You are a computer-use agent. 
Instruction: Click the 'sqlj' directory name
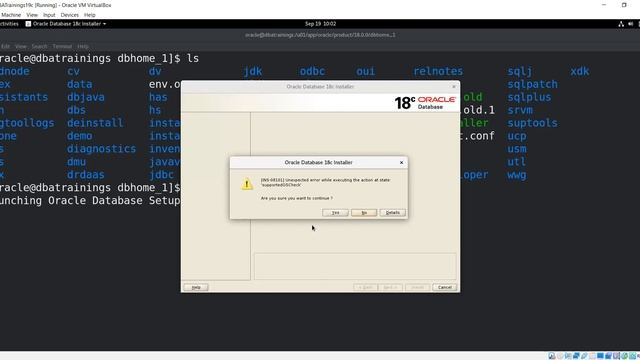[x=520, y=71]
